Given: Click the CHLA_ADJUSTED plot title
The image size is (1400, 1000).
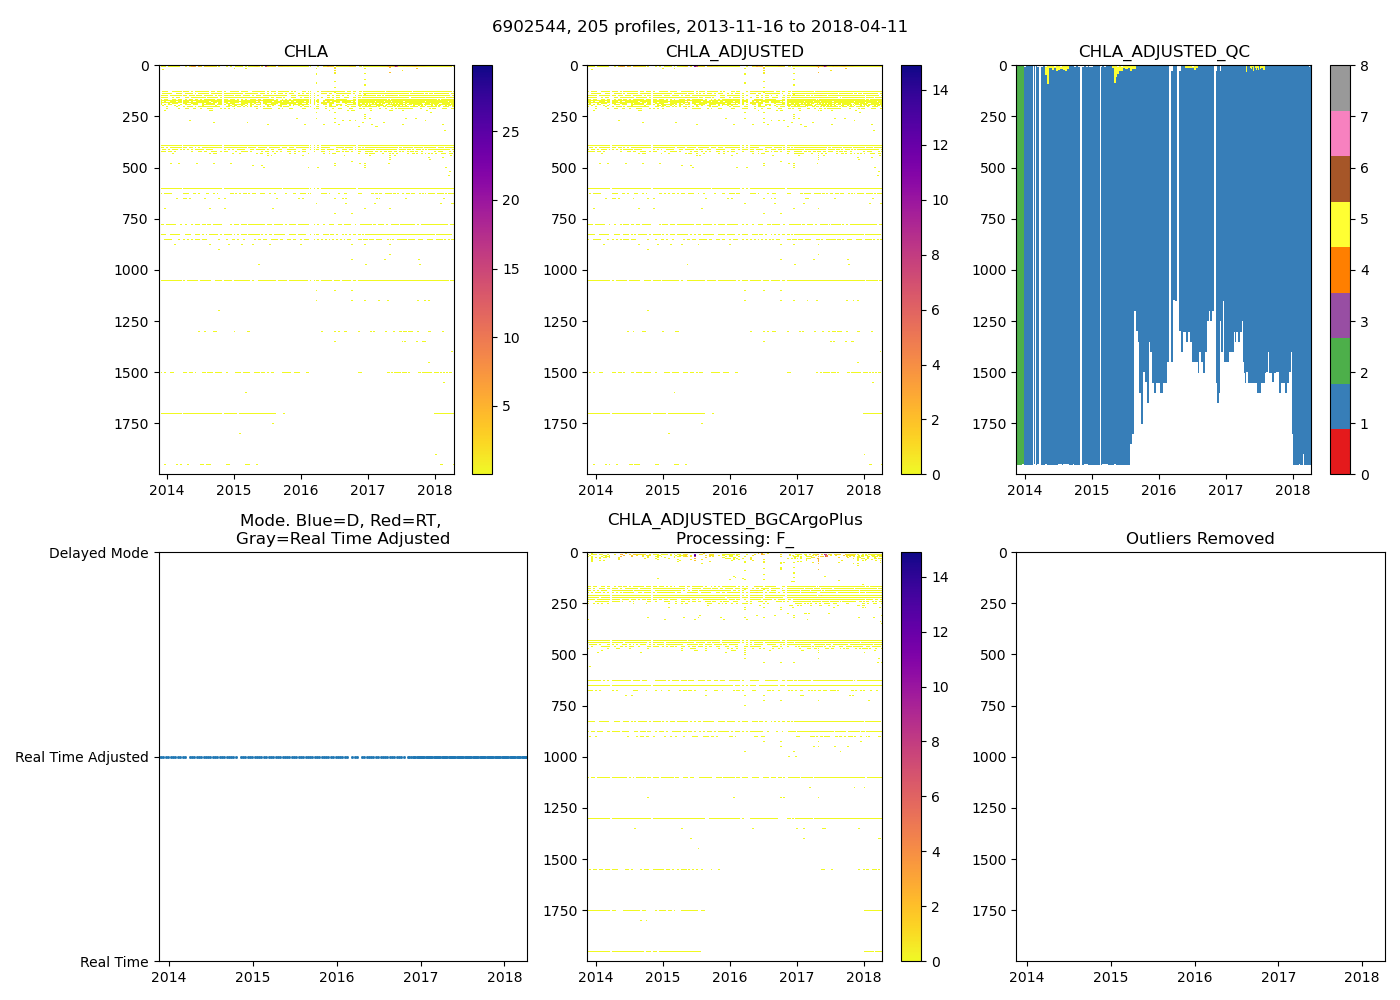Looking at the screenshot, I should pos(734,52).
